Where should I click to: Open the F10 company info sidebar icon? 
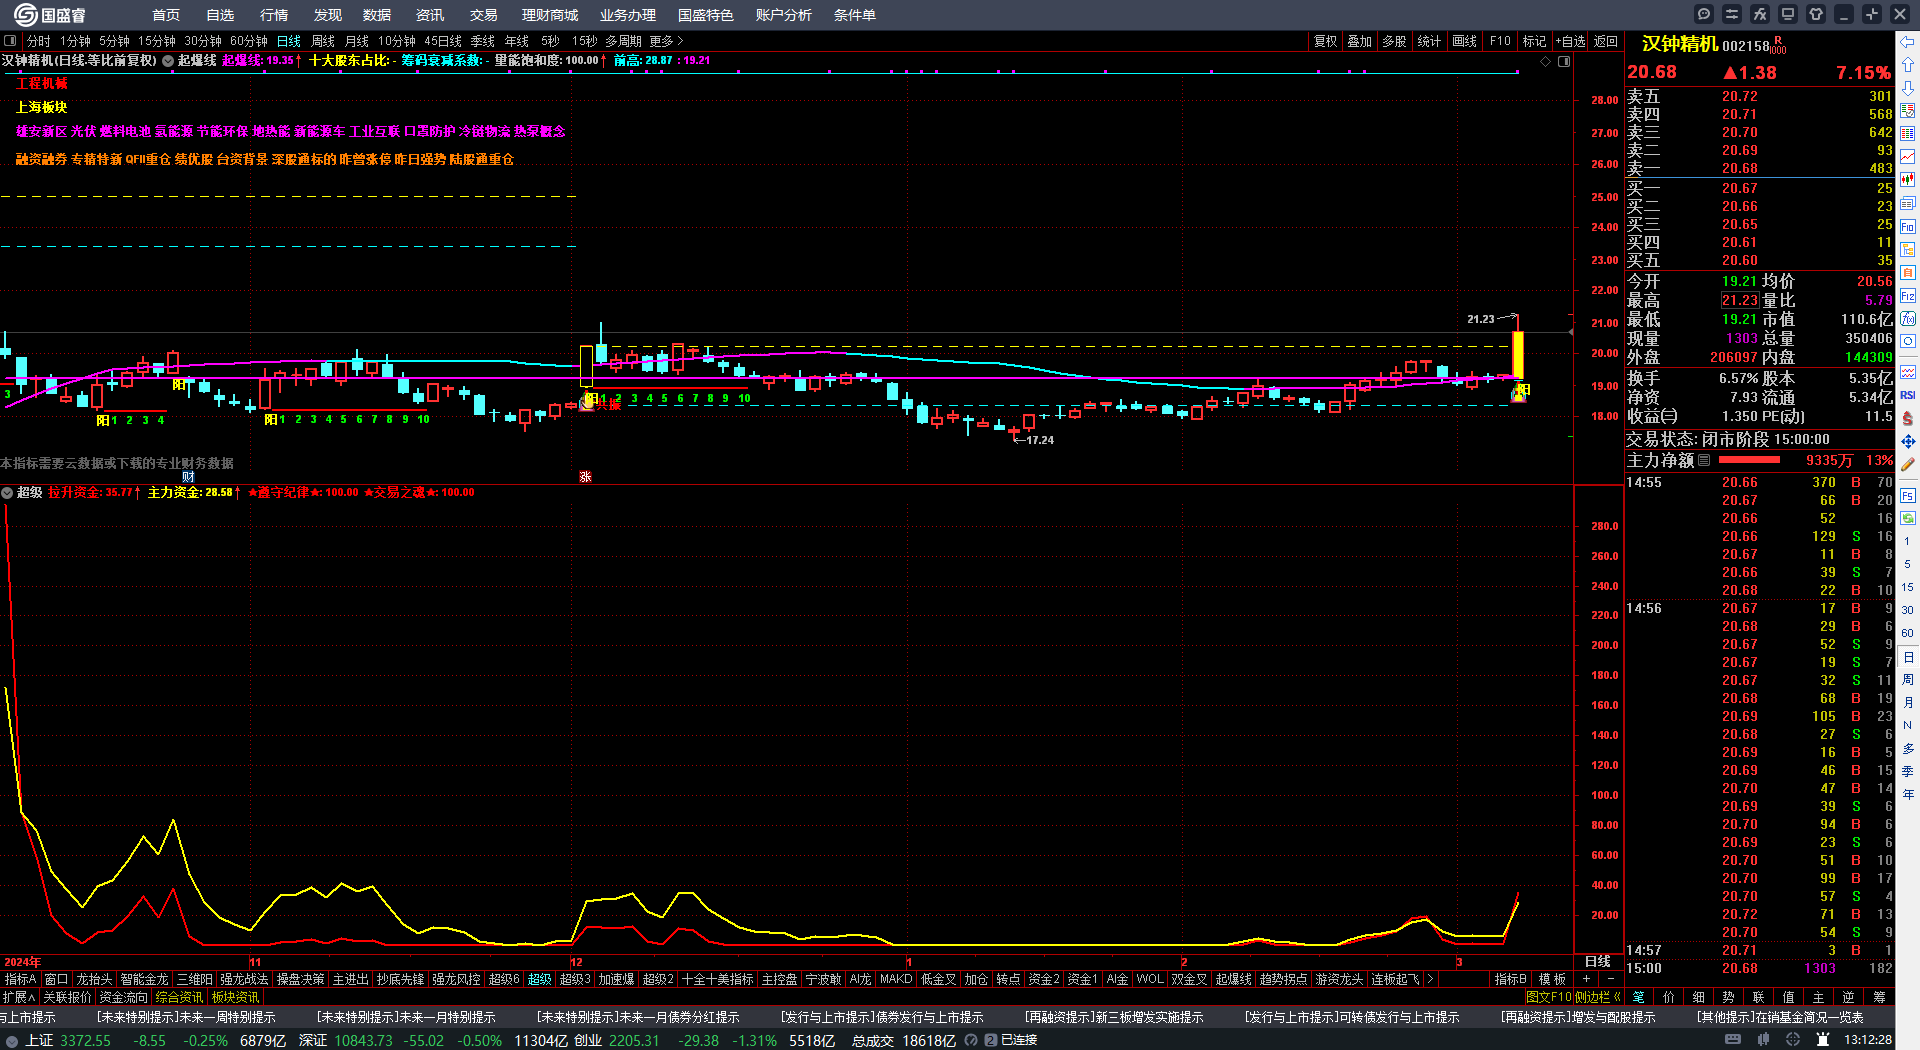(x=1908, y=227)
